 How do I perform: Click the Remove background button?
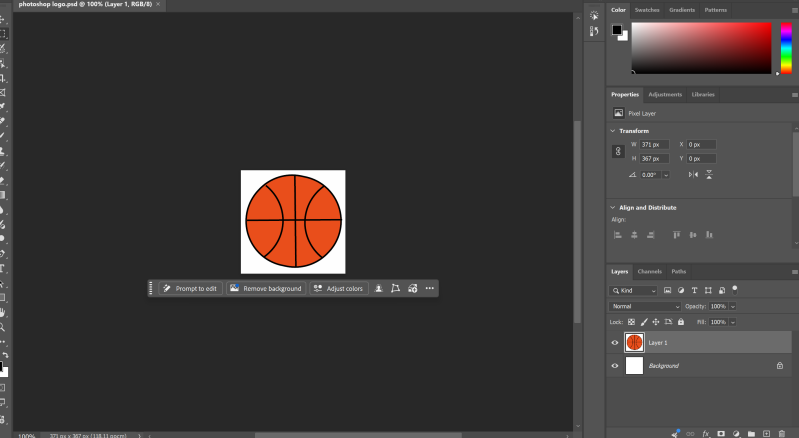pyautogui.click(x=266, y=288)
